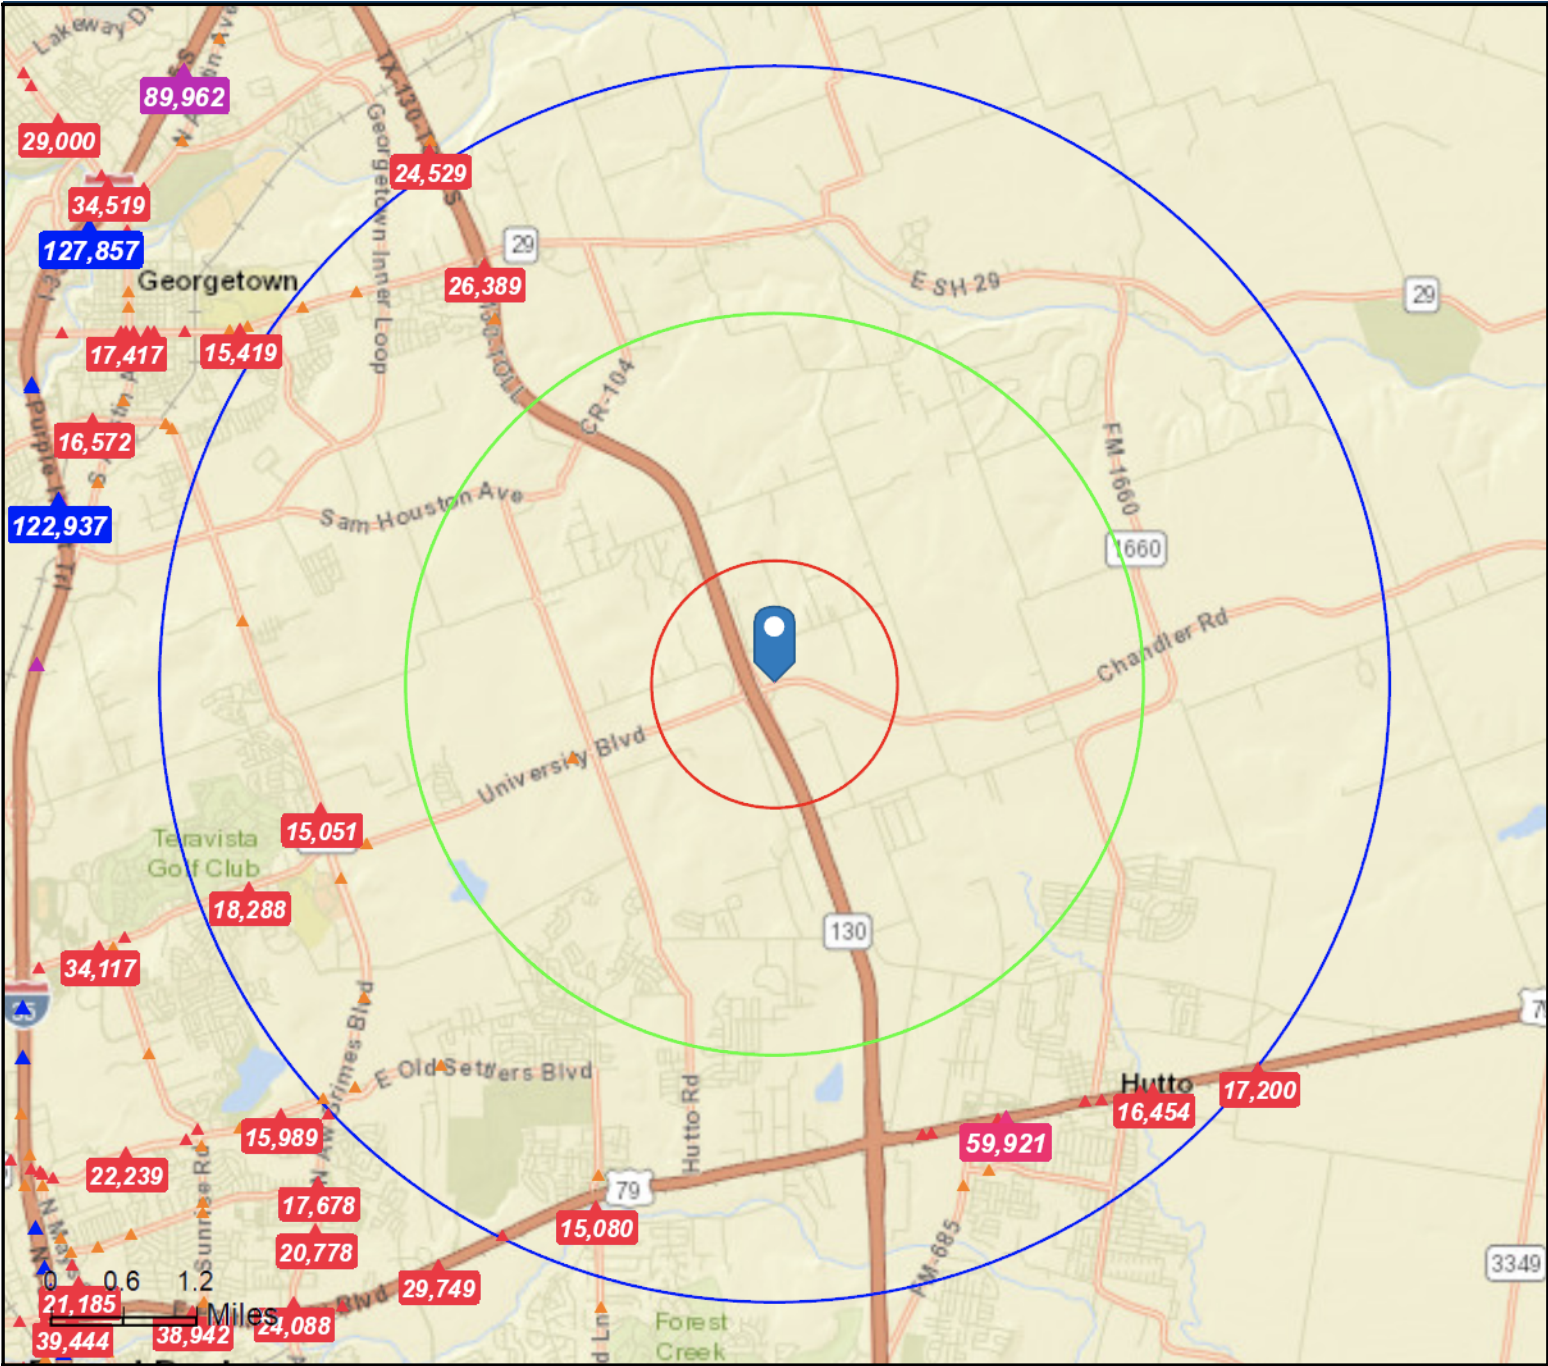Select the 17,200 traffic count marker
The image size is (1548, 1366).
[1259, 1090]
